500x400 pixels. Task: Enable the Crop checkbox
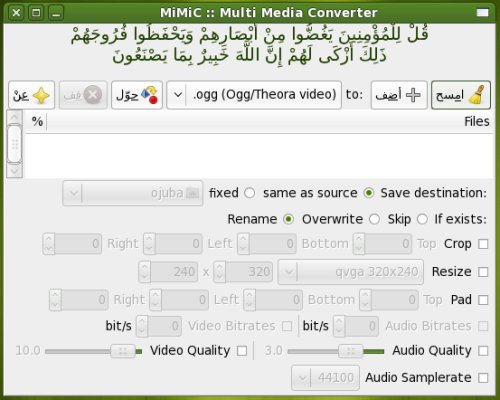click(x=483, y=244)
